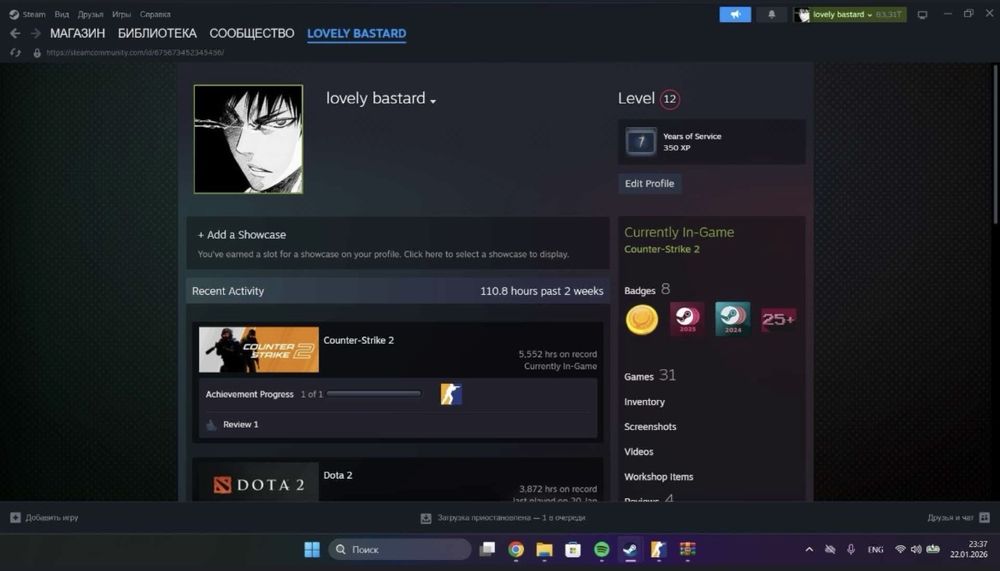This screenshot has width=1000, height=571.
Task: Open Dota 2 title link
Action: 338,475
